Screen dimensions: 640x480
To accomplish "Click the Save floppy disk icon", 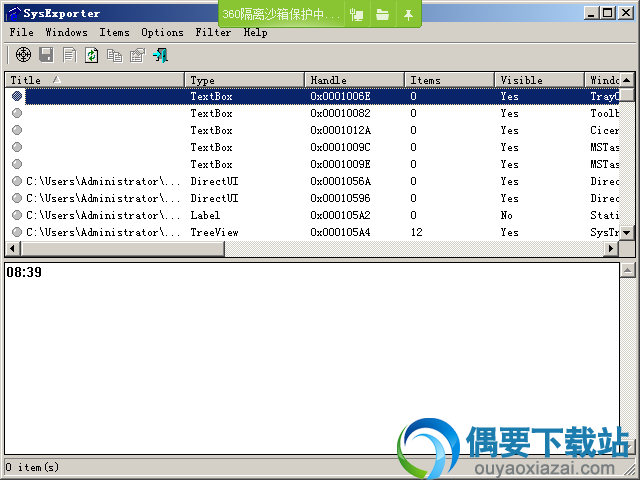I will coord(46,55).
